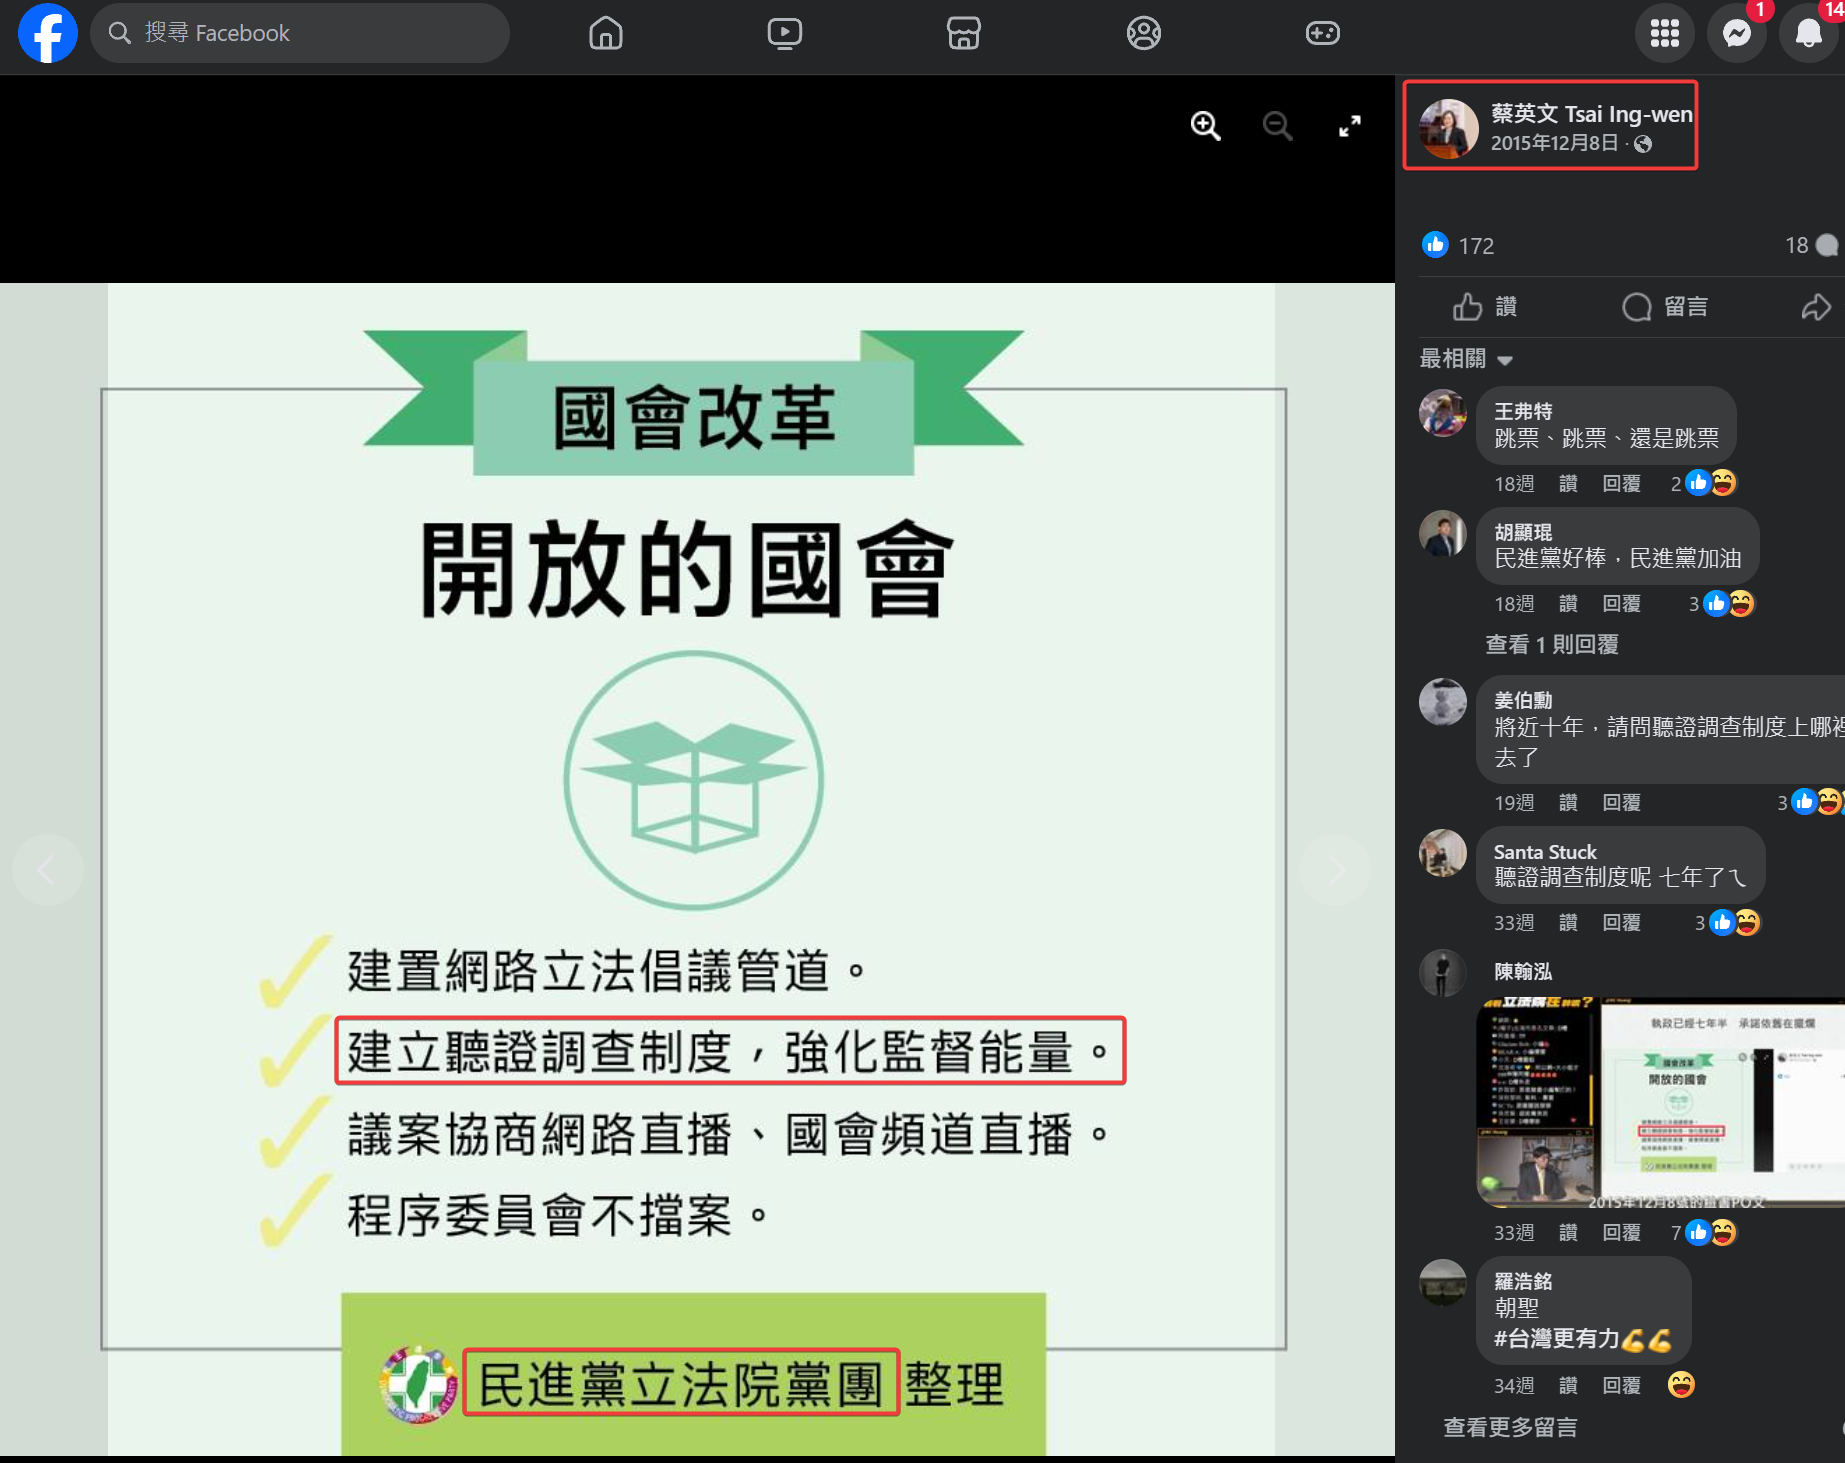Like Santa Stuck's comment
Screen dimensions: 1845x1463
[x=1568, y=923]
